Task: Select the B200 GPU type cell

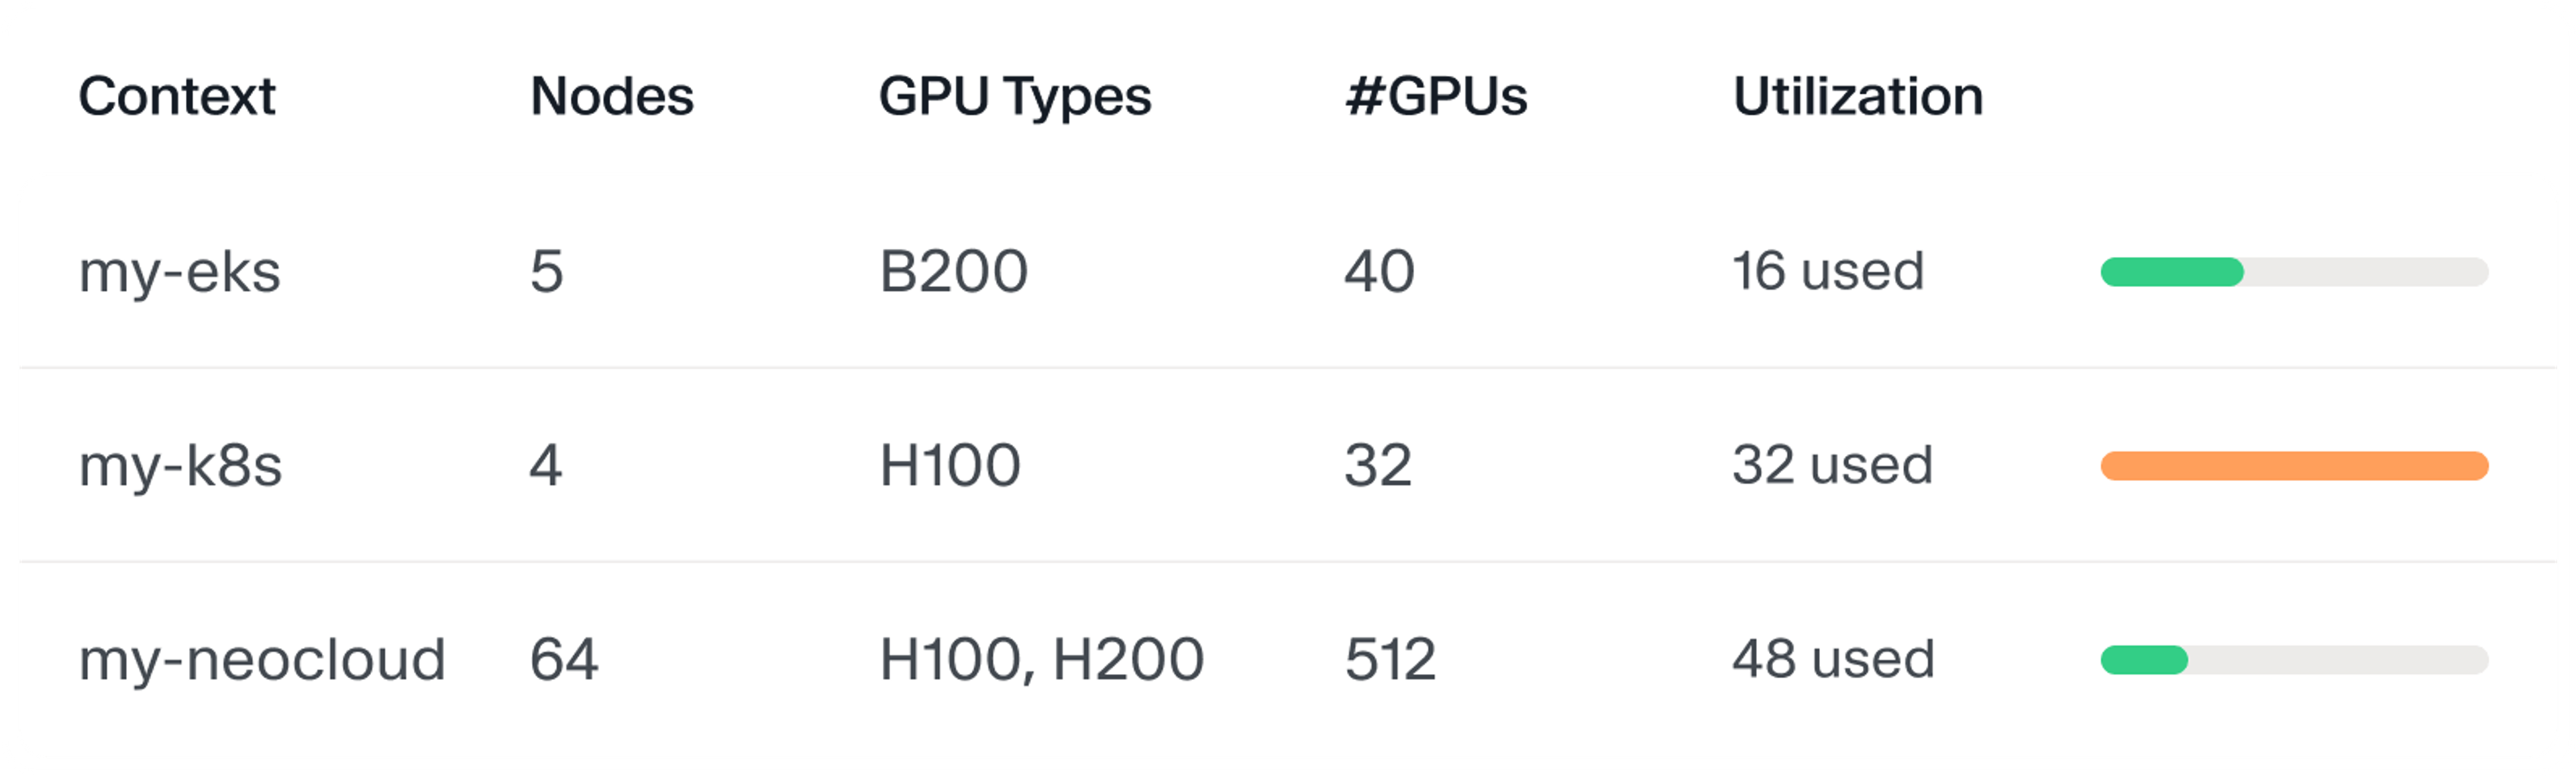Action: coord(953,272)
